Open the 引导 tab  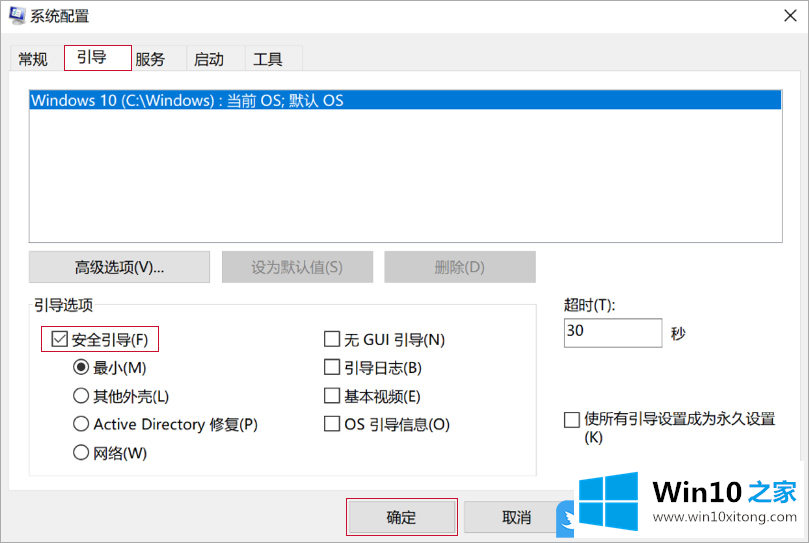pos(98,57)
